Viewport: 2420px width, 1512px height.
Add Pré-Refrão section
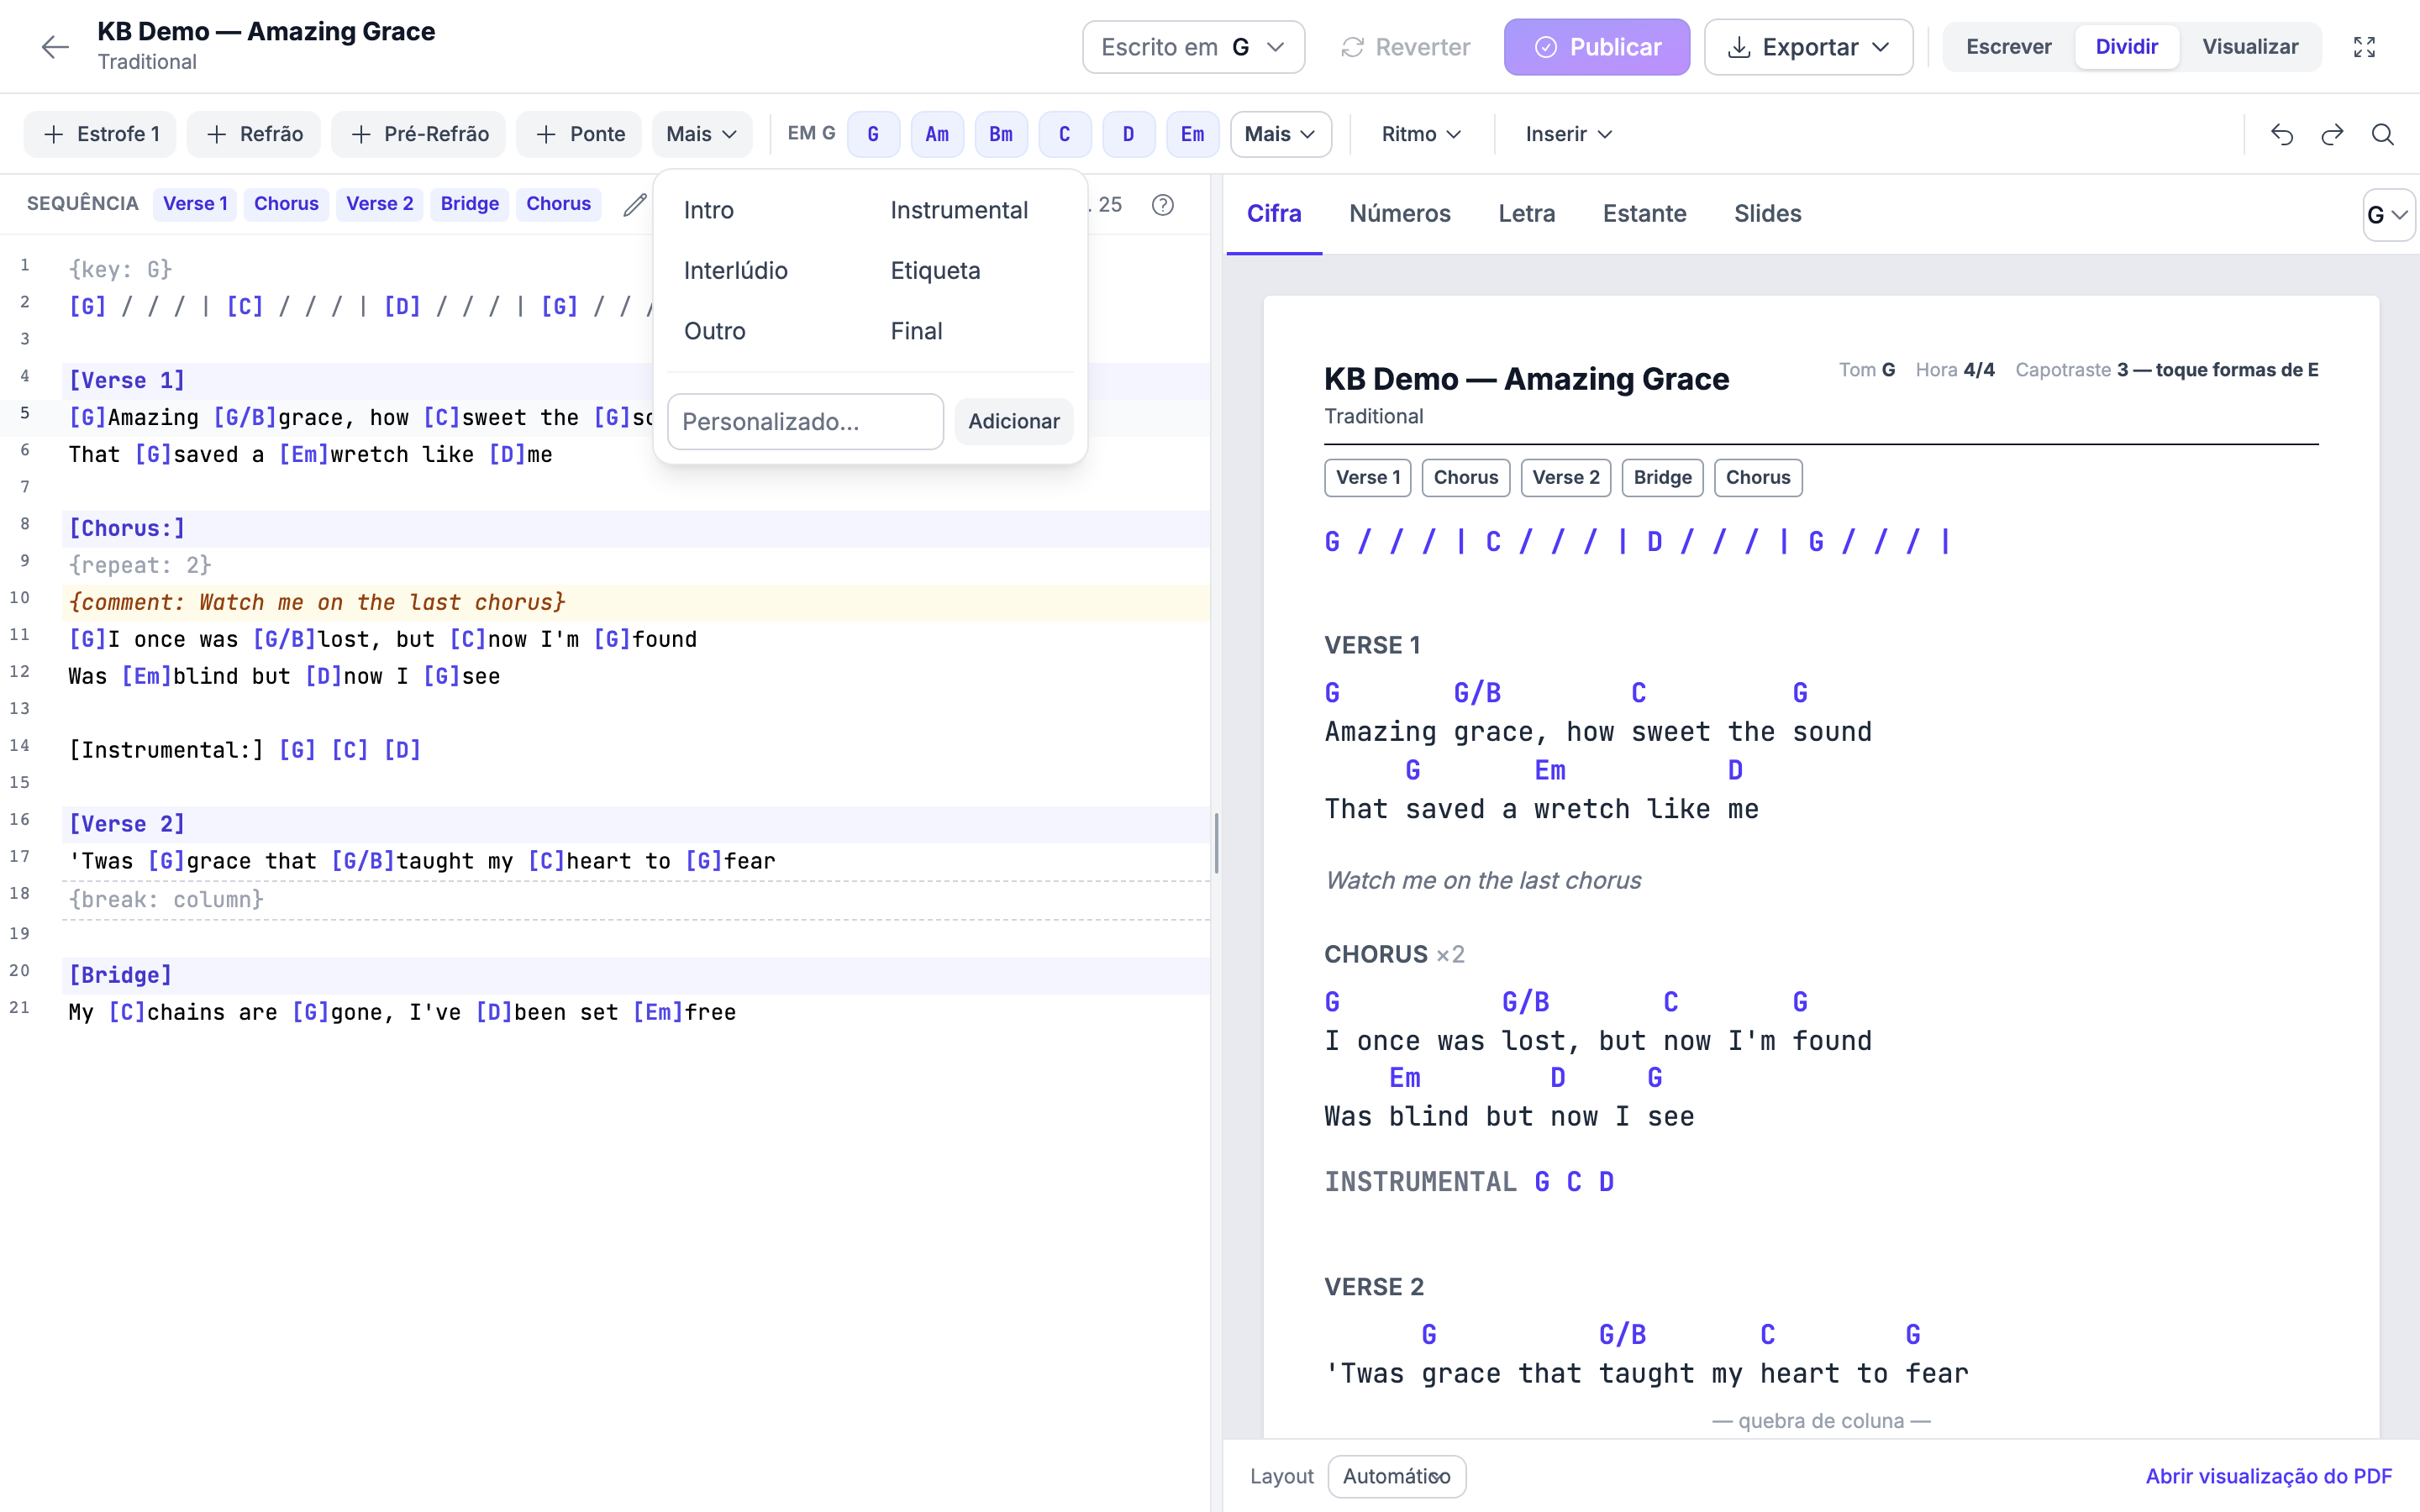point(418,134)
